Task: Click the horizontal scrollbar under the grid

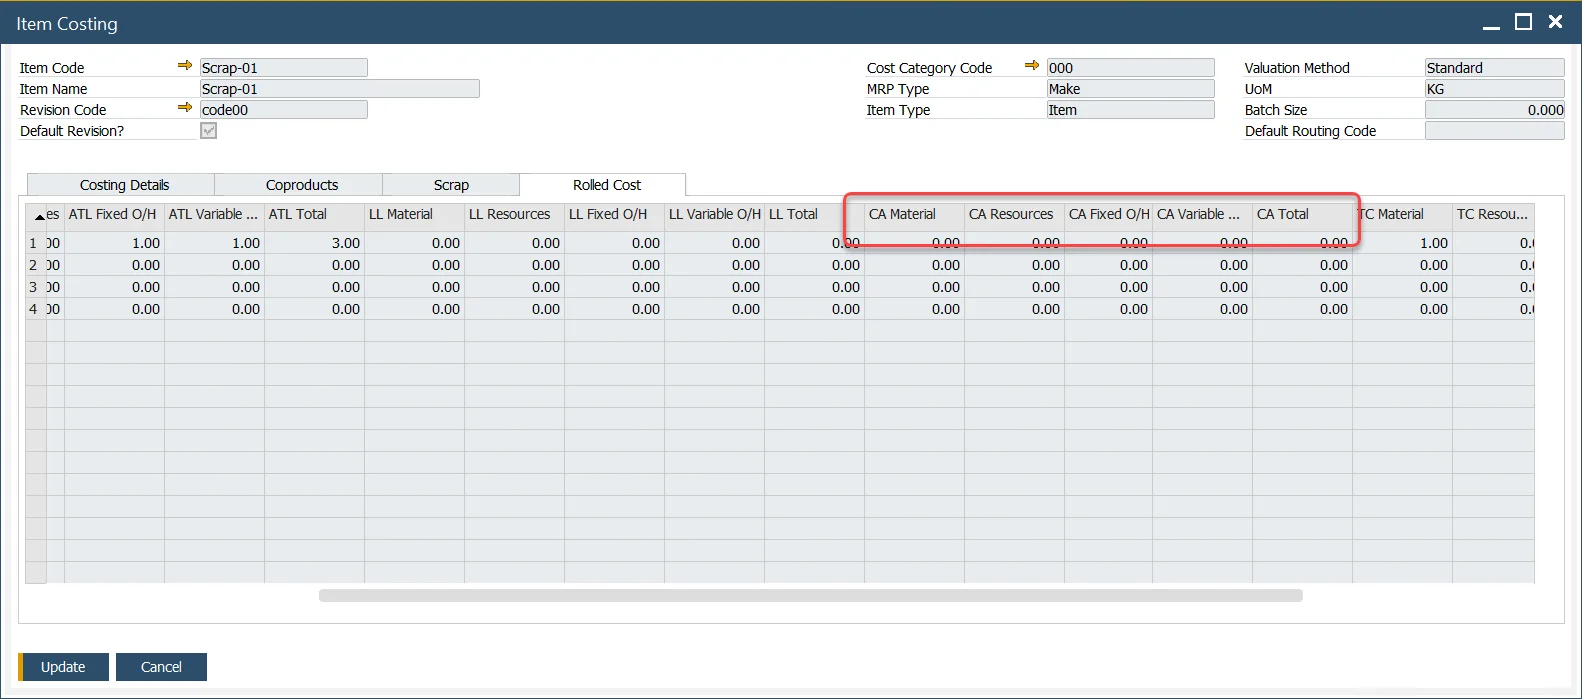Action: tap(810, 596)
